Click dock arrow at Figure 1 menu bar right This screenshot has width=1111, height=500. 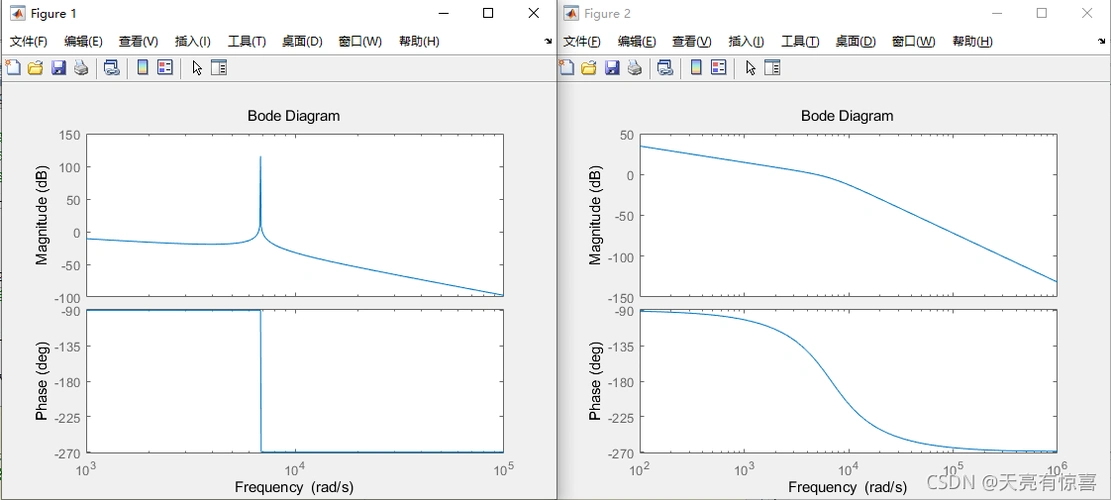coord(548,42)
